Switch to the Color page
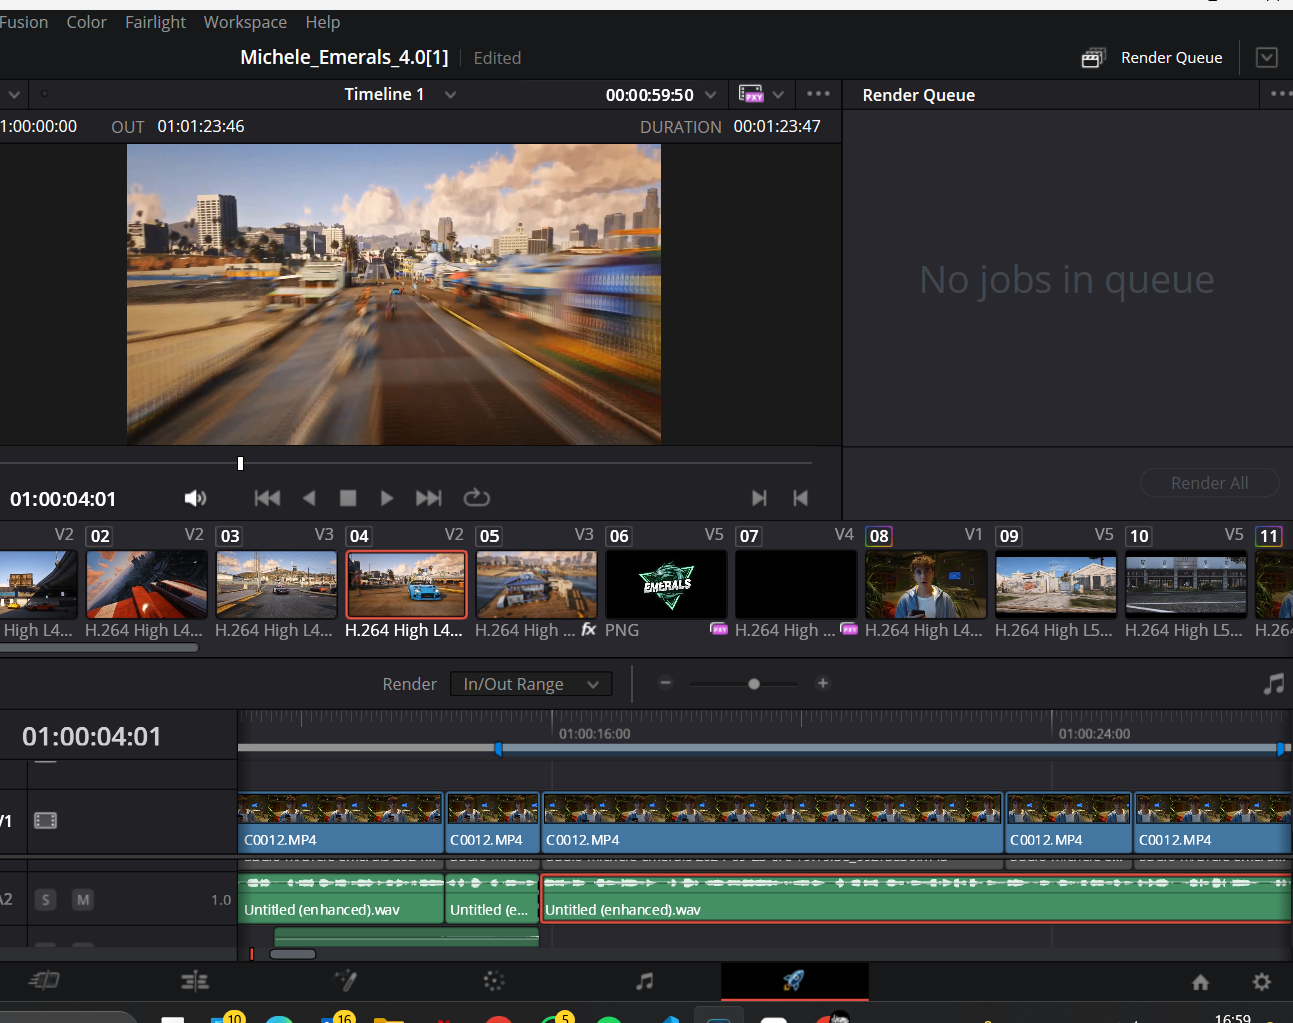Image resolution: width=1293 pixels, height=1023 pixels. 494,981
